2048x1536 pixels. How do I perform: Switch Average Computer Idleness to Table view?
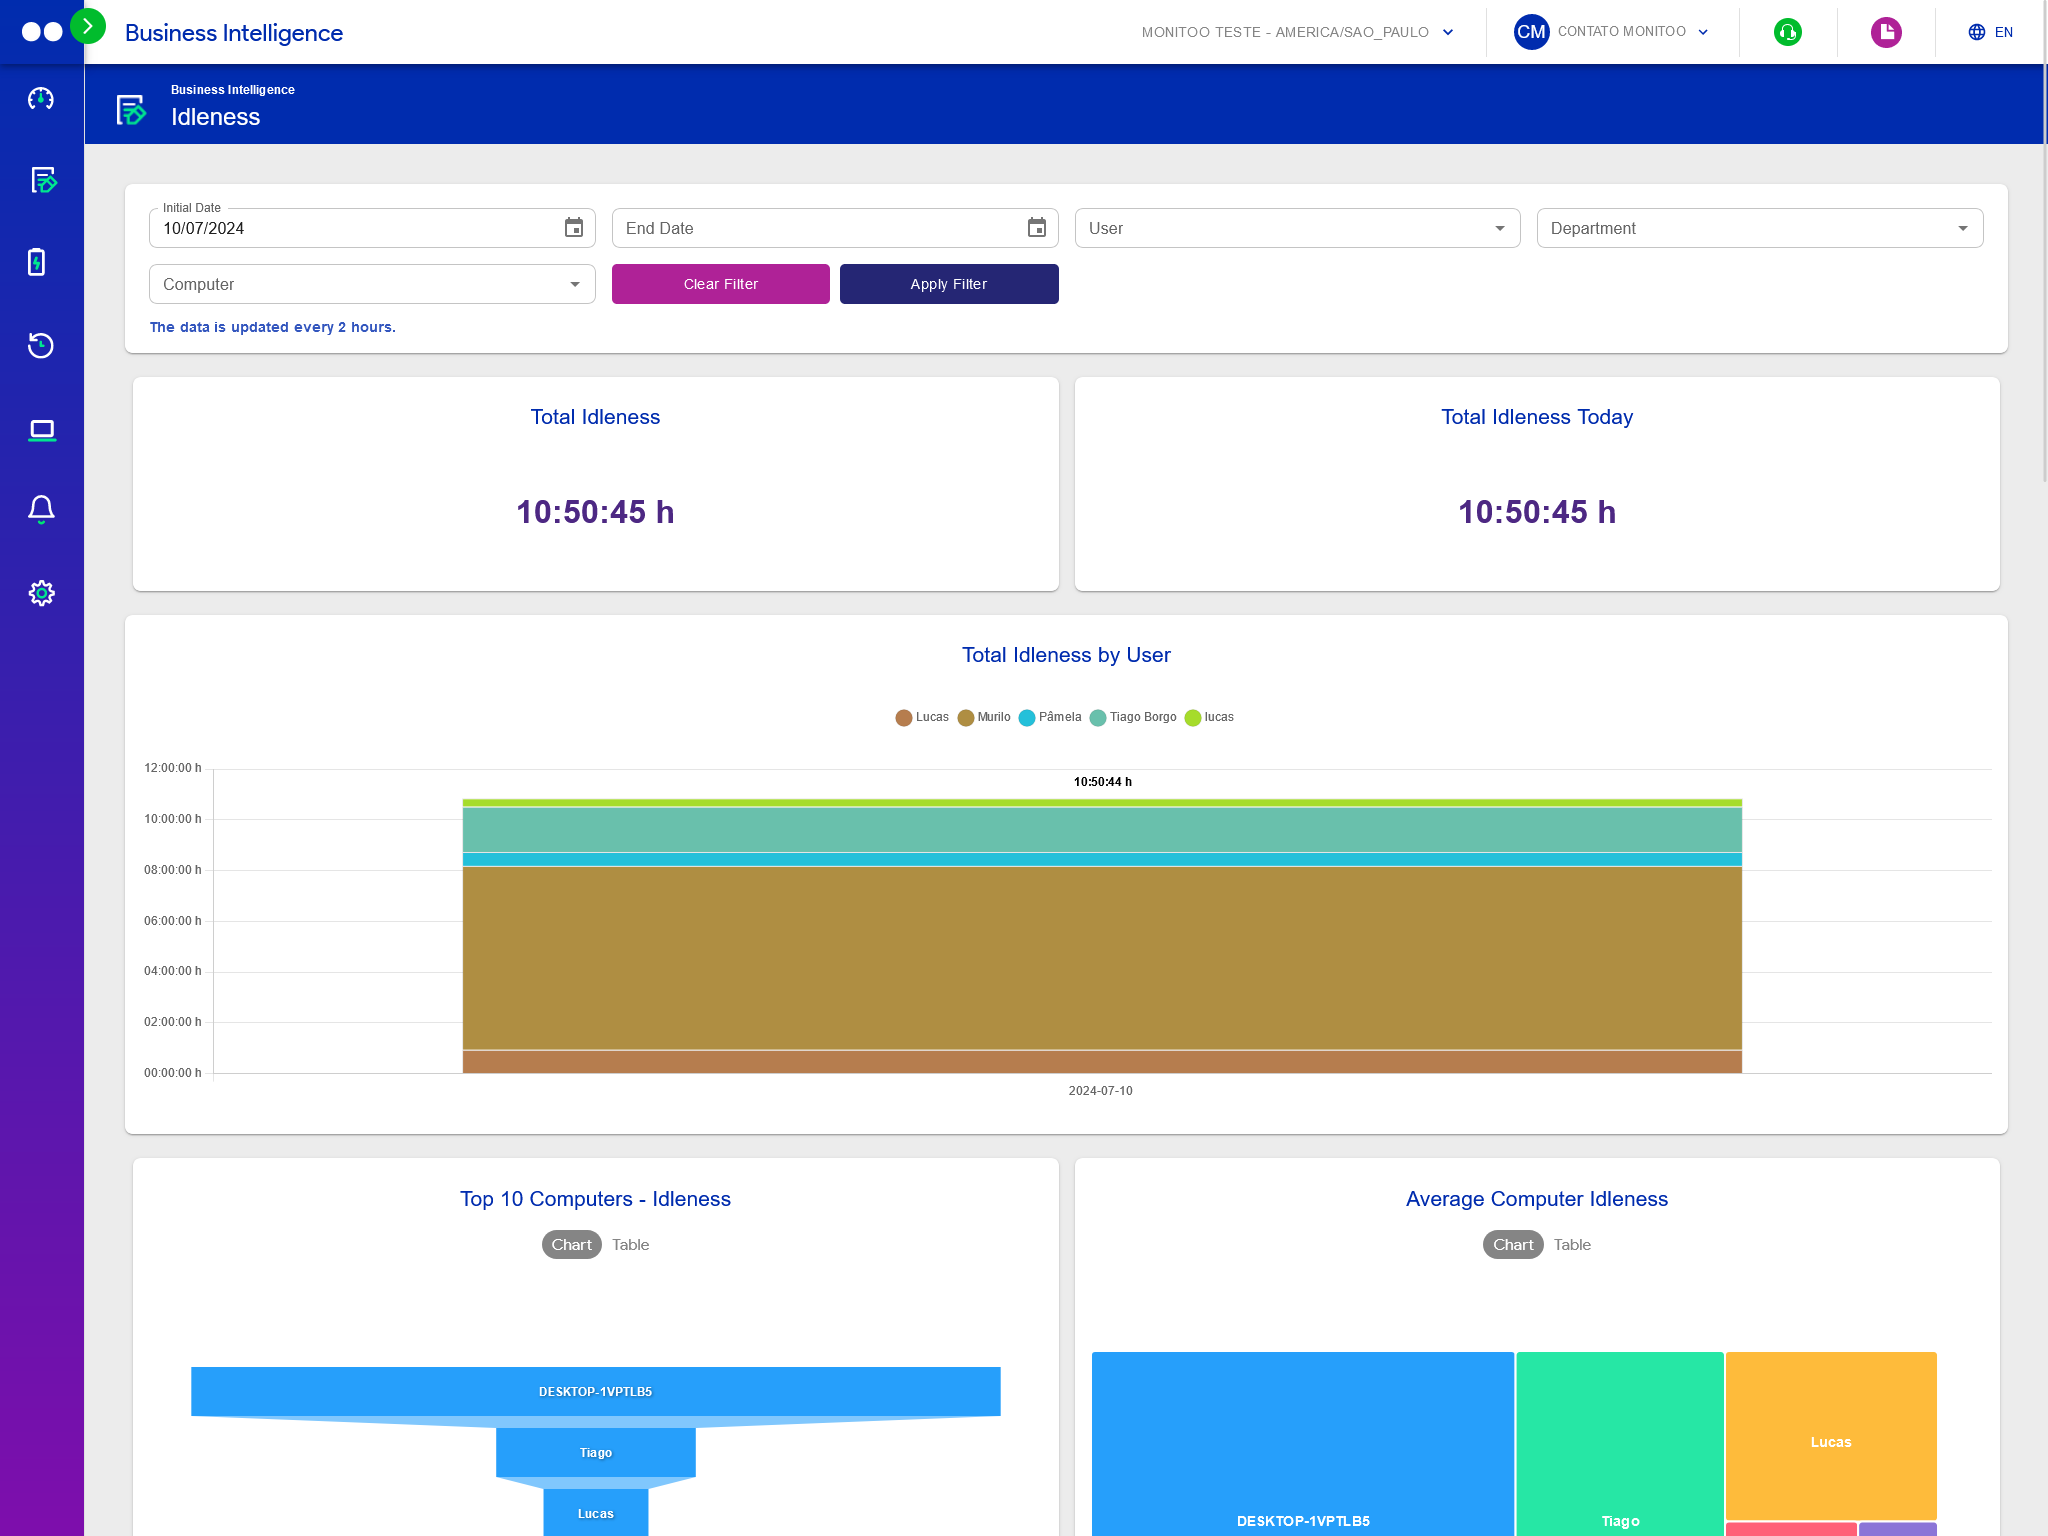[1572, 1244]
